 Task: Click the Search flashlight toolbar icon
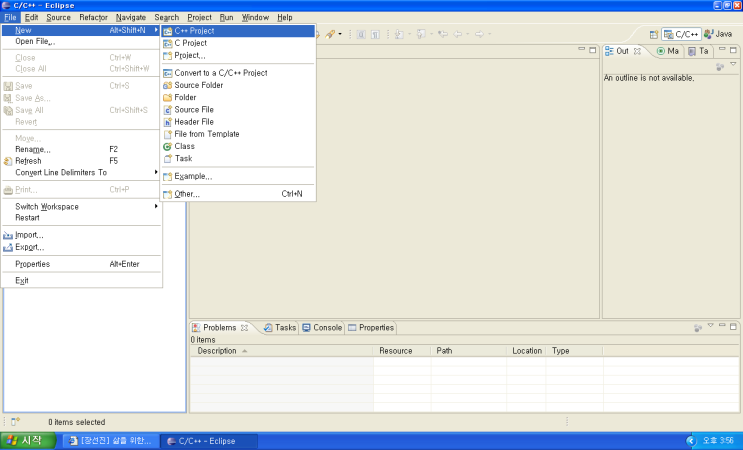pyautogui.click(x=330, y=34)
